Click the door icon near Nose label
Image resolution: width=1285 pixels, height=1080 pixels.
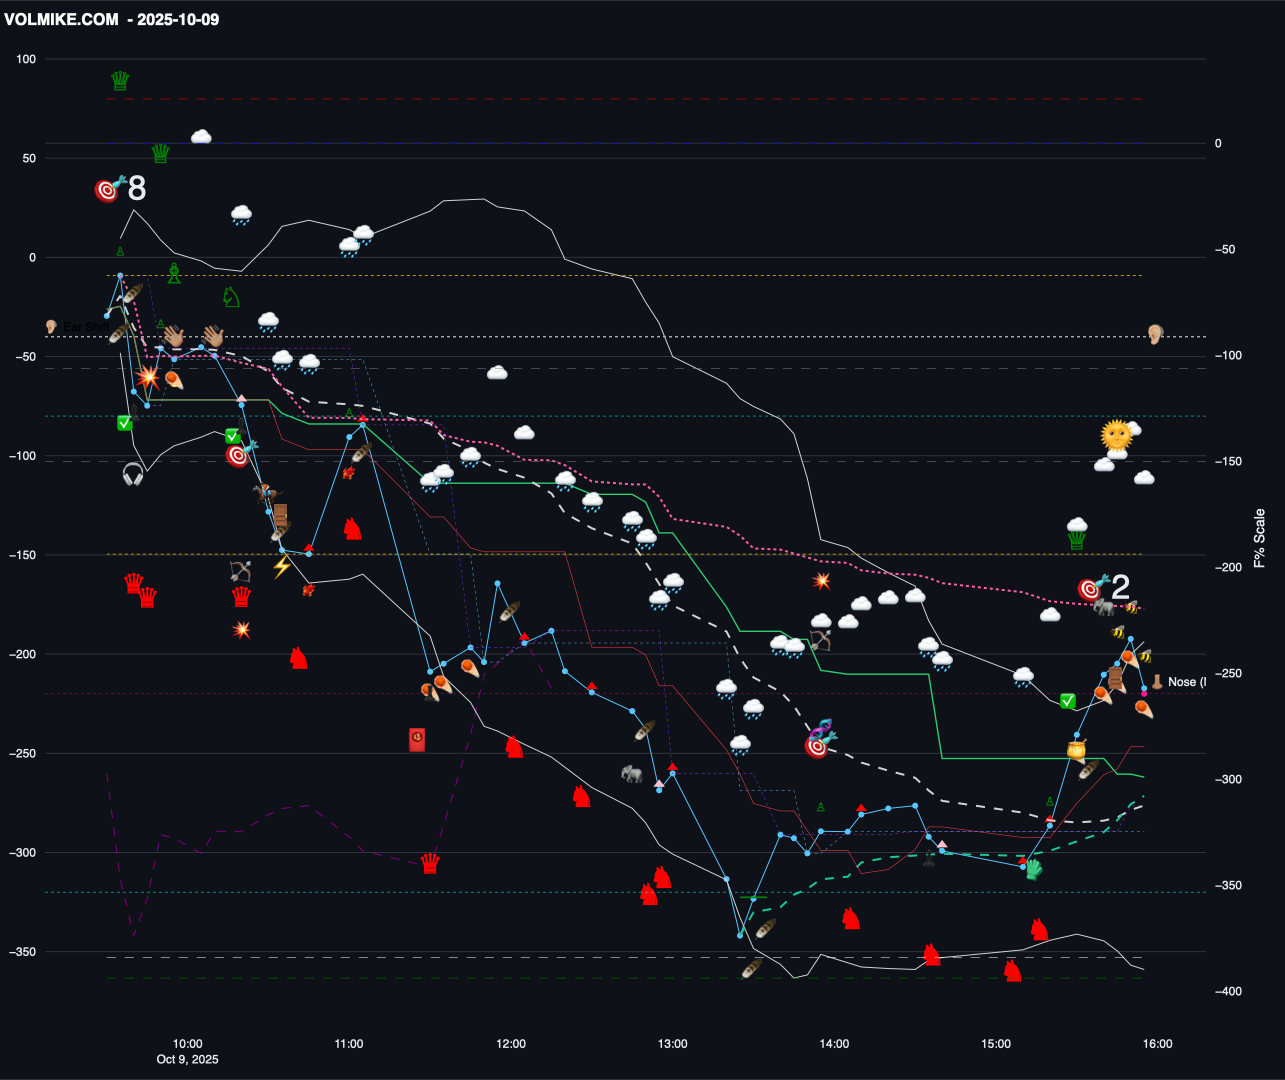coord(1115,680)
